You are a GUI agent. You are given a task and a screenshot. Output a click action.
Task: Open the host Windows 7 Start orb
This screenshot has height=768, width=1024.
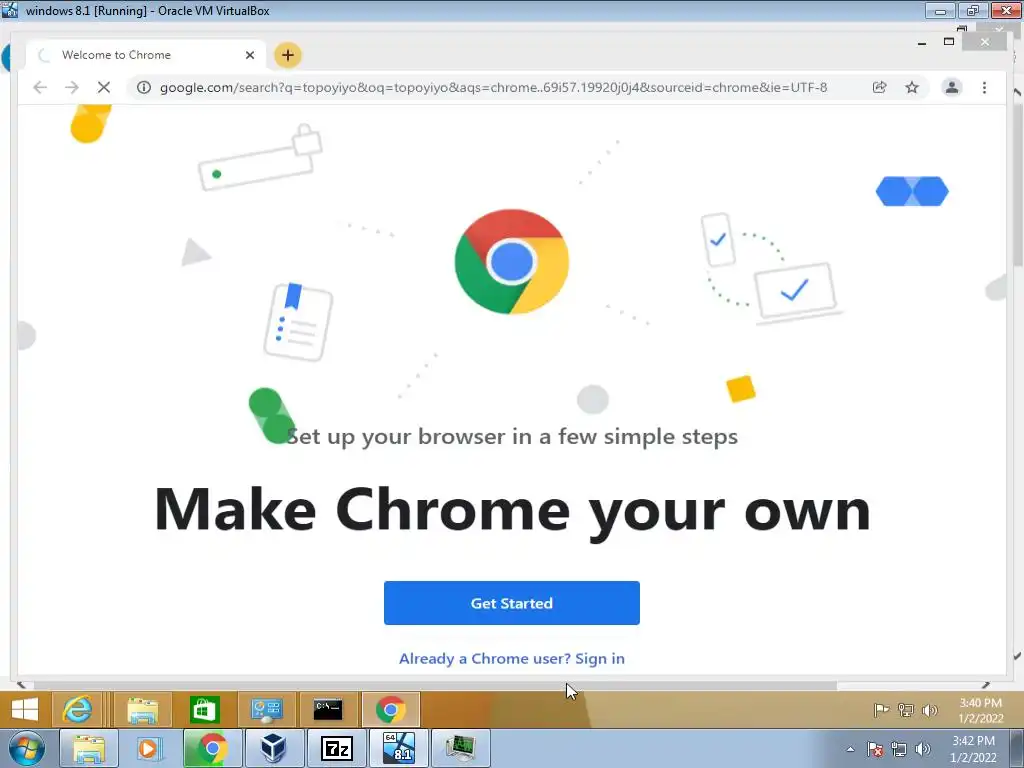tap(25, 748)
